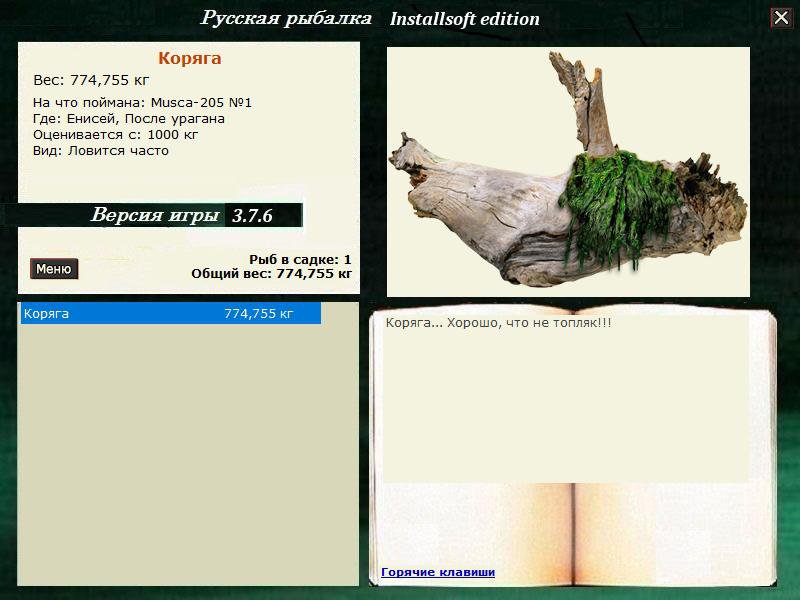The image size is (800, 600).
Task: Click the Общий вес total line
Action: coord(271,273)
